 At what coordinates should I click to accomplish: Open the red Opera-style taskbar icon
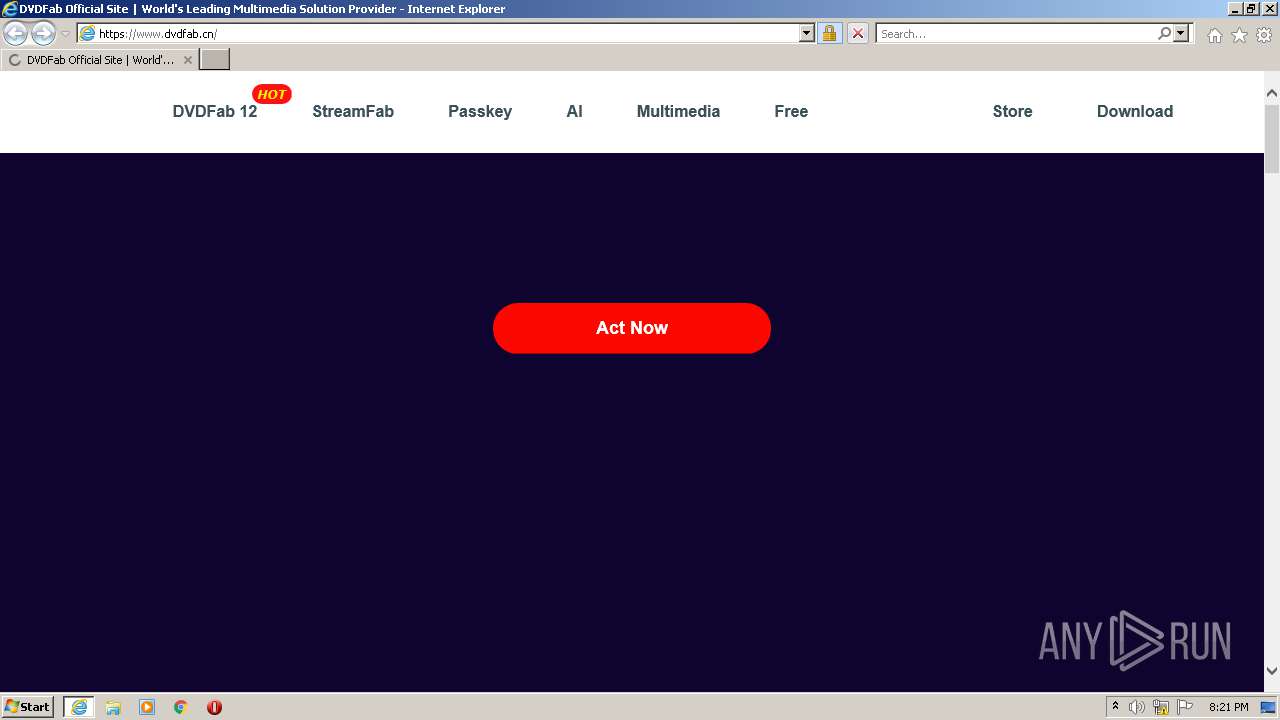click(x=214, y=707)
